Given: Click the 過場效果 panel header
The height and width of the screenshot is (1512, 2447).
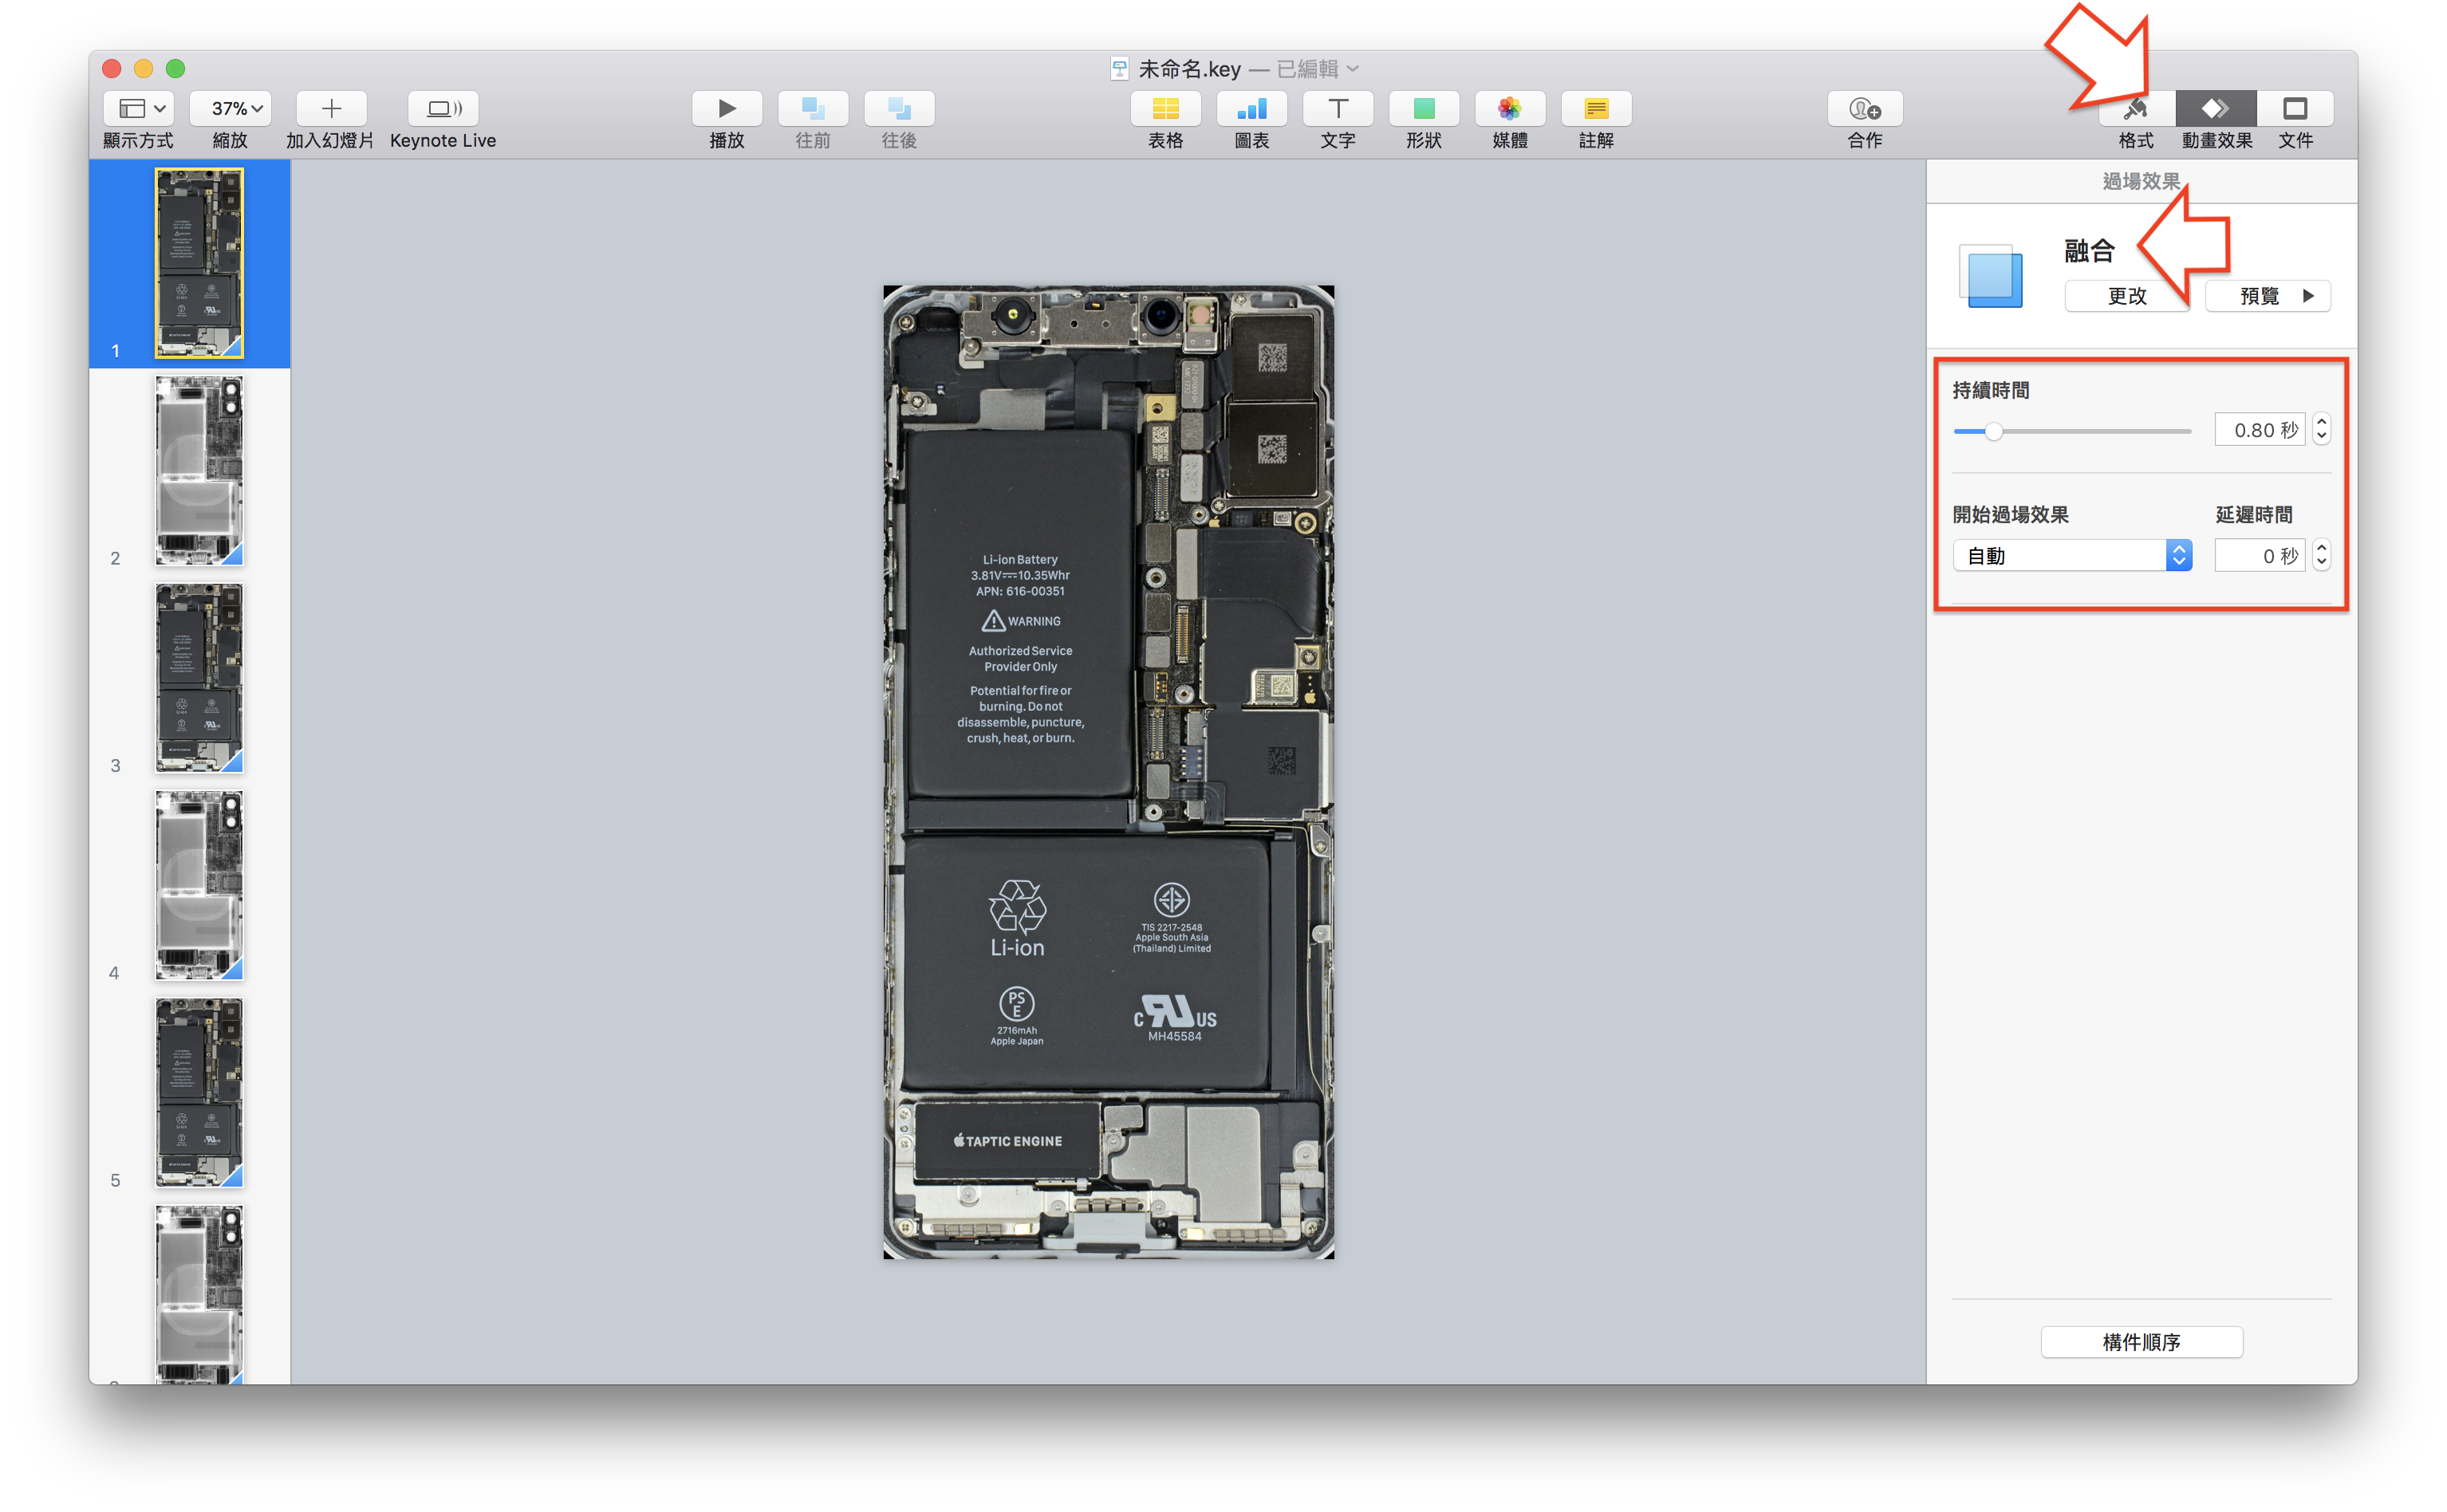Looking at the screenshot, I should (2141, 181).
